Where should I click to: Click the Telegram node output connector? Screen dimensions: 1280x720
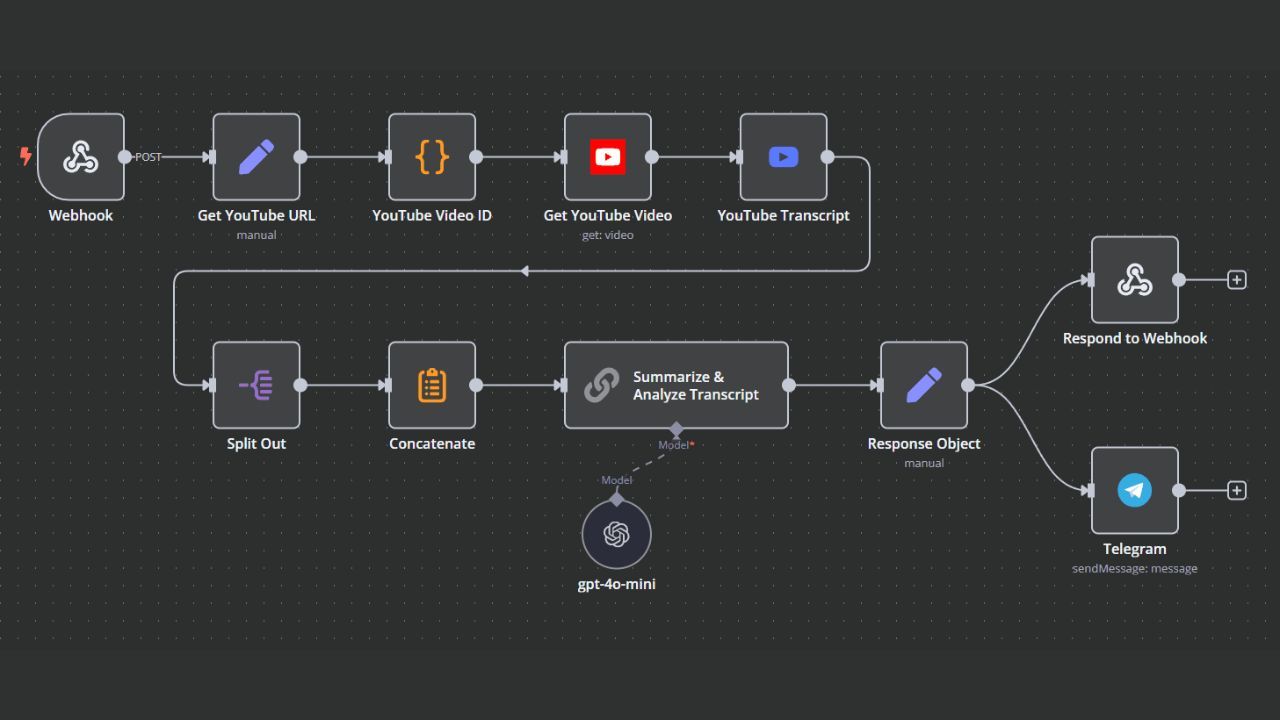point(1179,490)
